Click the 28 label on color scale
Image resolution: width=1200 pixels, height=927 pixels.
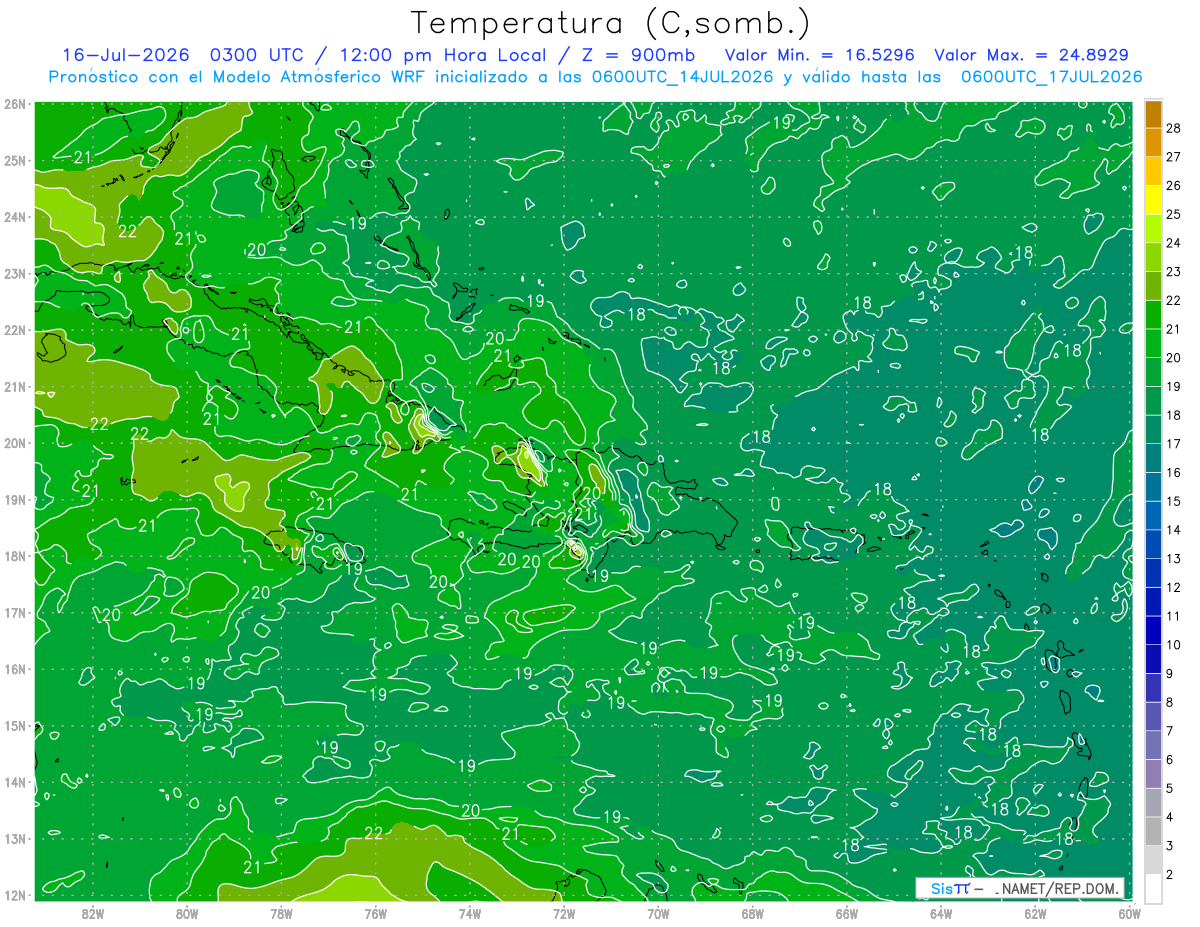tap(1173, 128)
